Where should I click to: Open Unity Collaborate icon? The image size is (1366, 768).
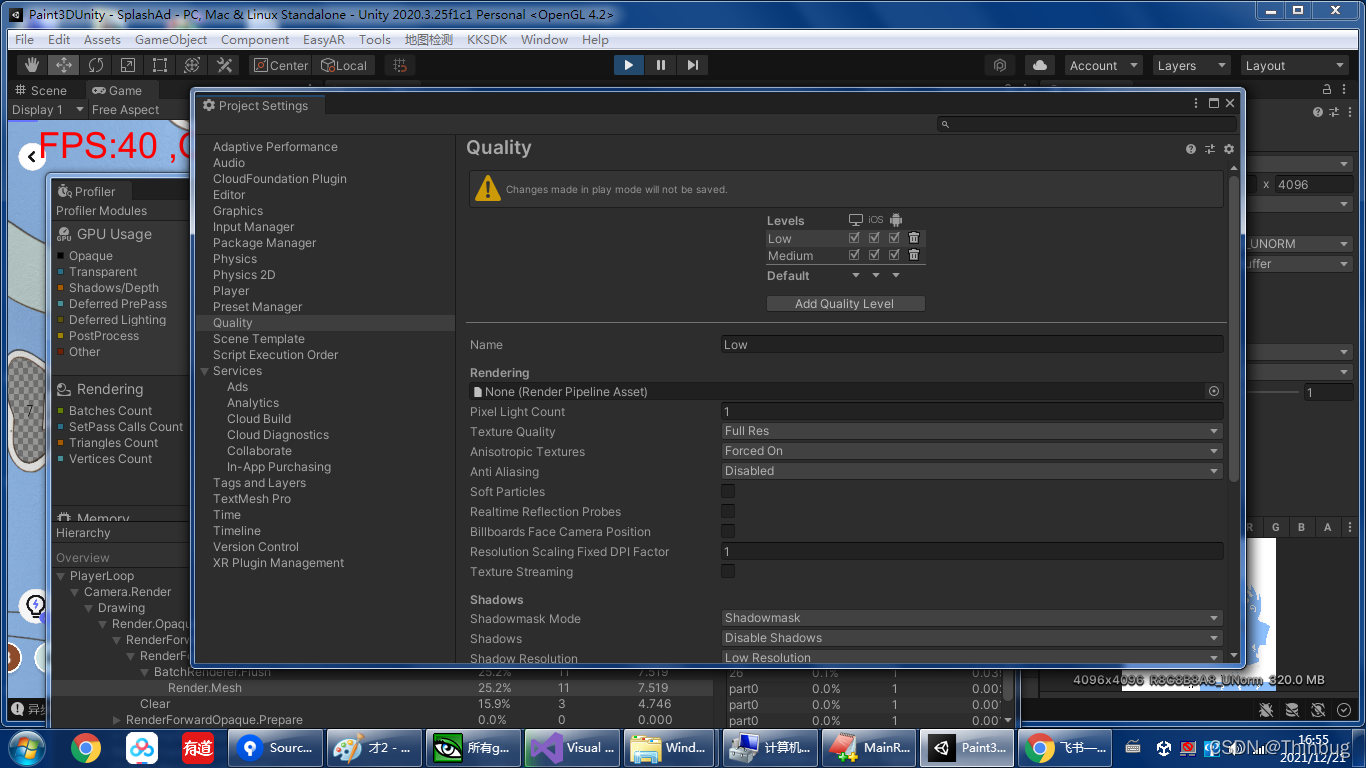[x=1000, y=65]
